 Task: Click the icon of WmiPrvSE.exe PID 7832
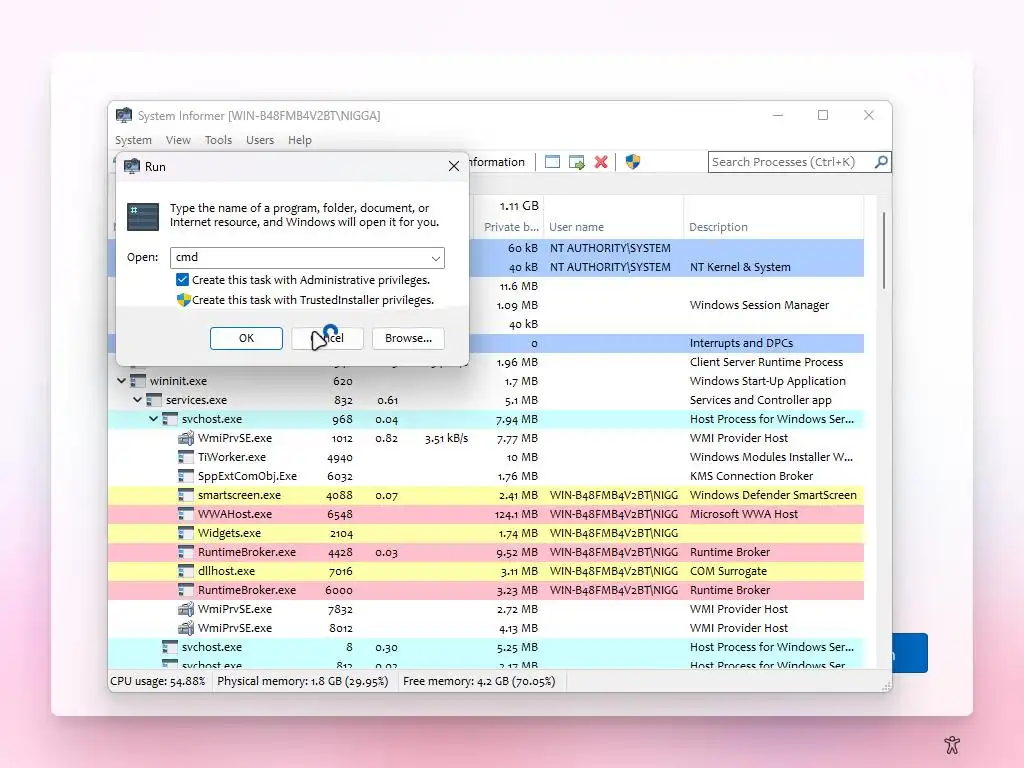(x=186, y=609)
